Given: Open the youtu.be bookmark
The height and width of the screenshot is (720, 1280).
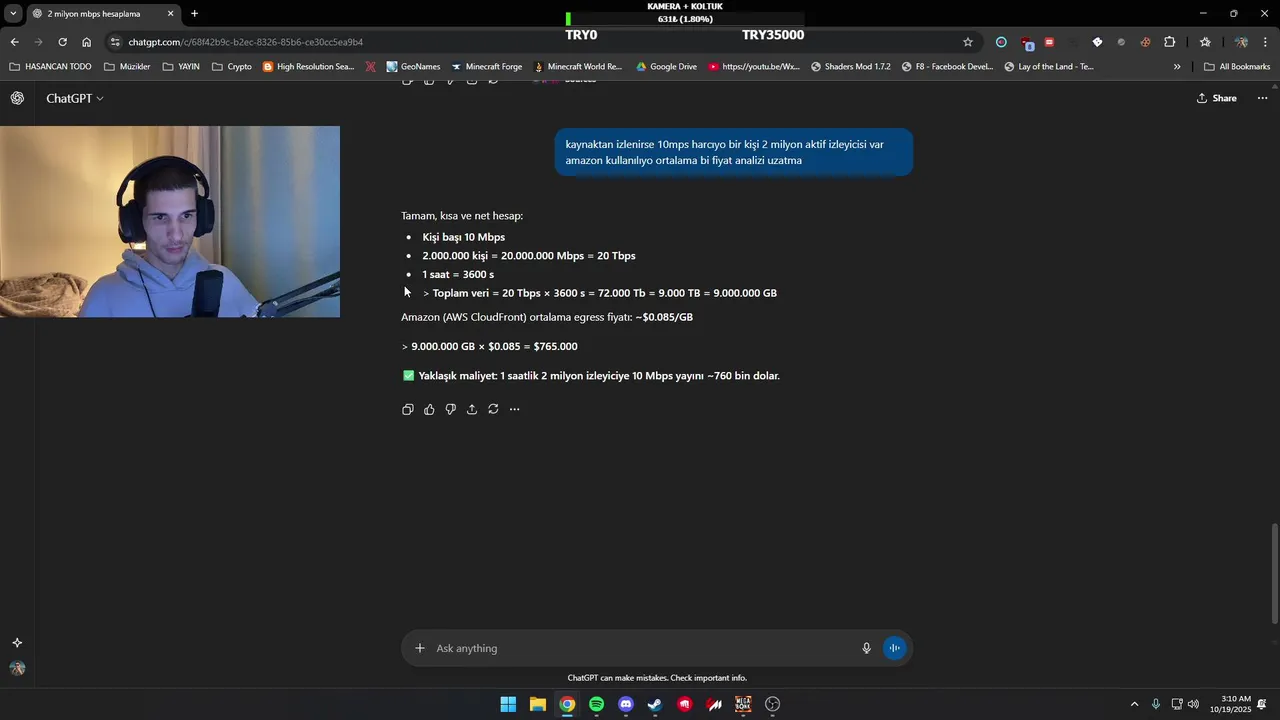Looking at the screenshot, I should click(x=754, y=67).
